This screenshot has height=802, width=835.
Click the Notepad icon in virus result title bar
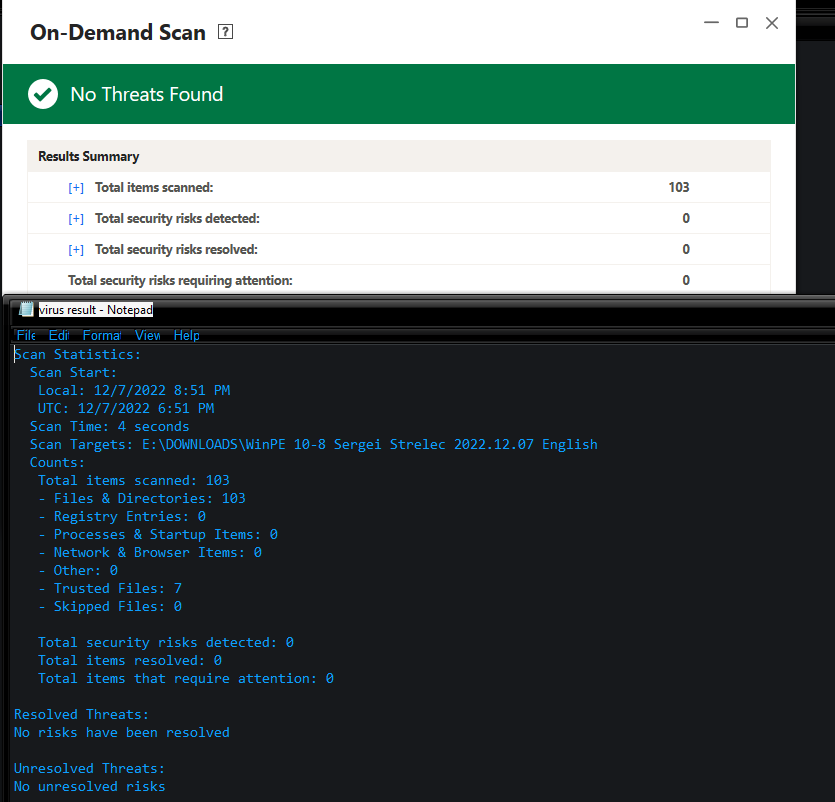(x=26, y=309)
